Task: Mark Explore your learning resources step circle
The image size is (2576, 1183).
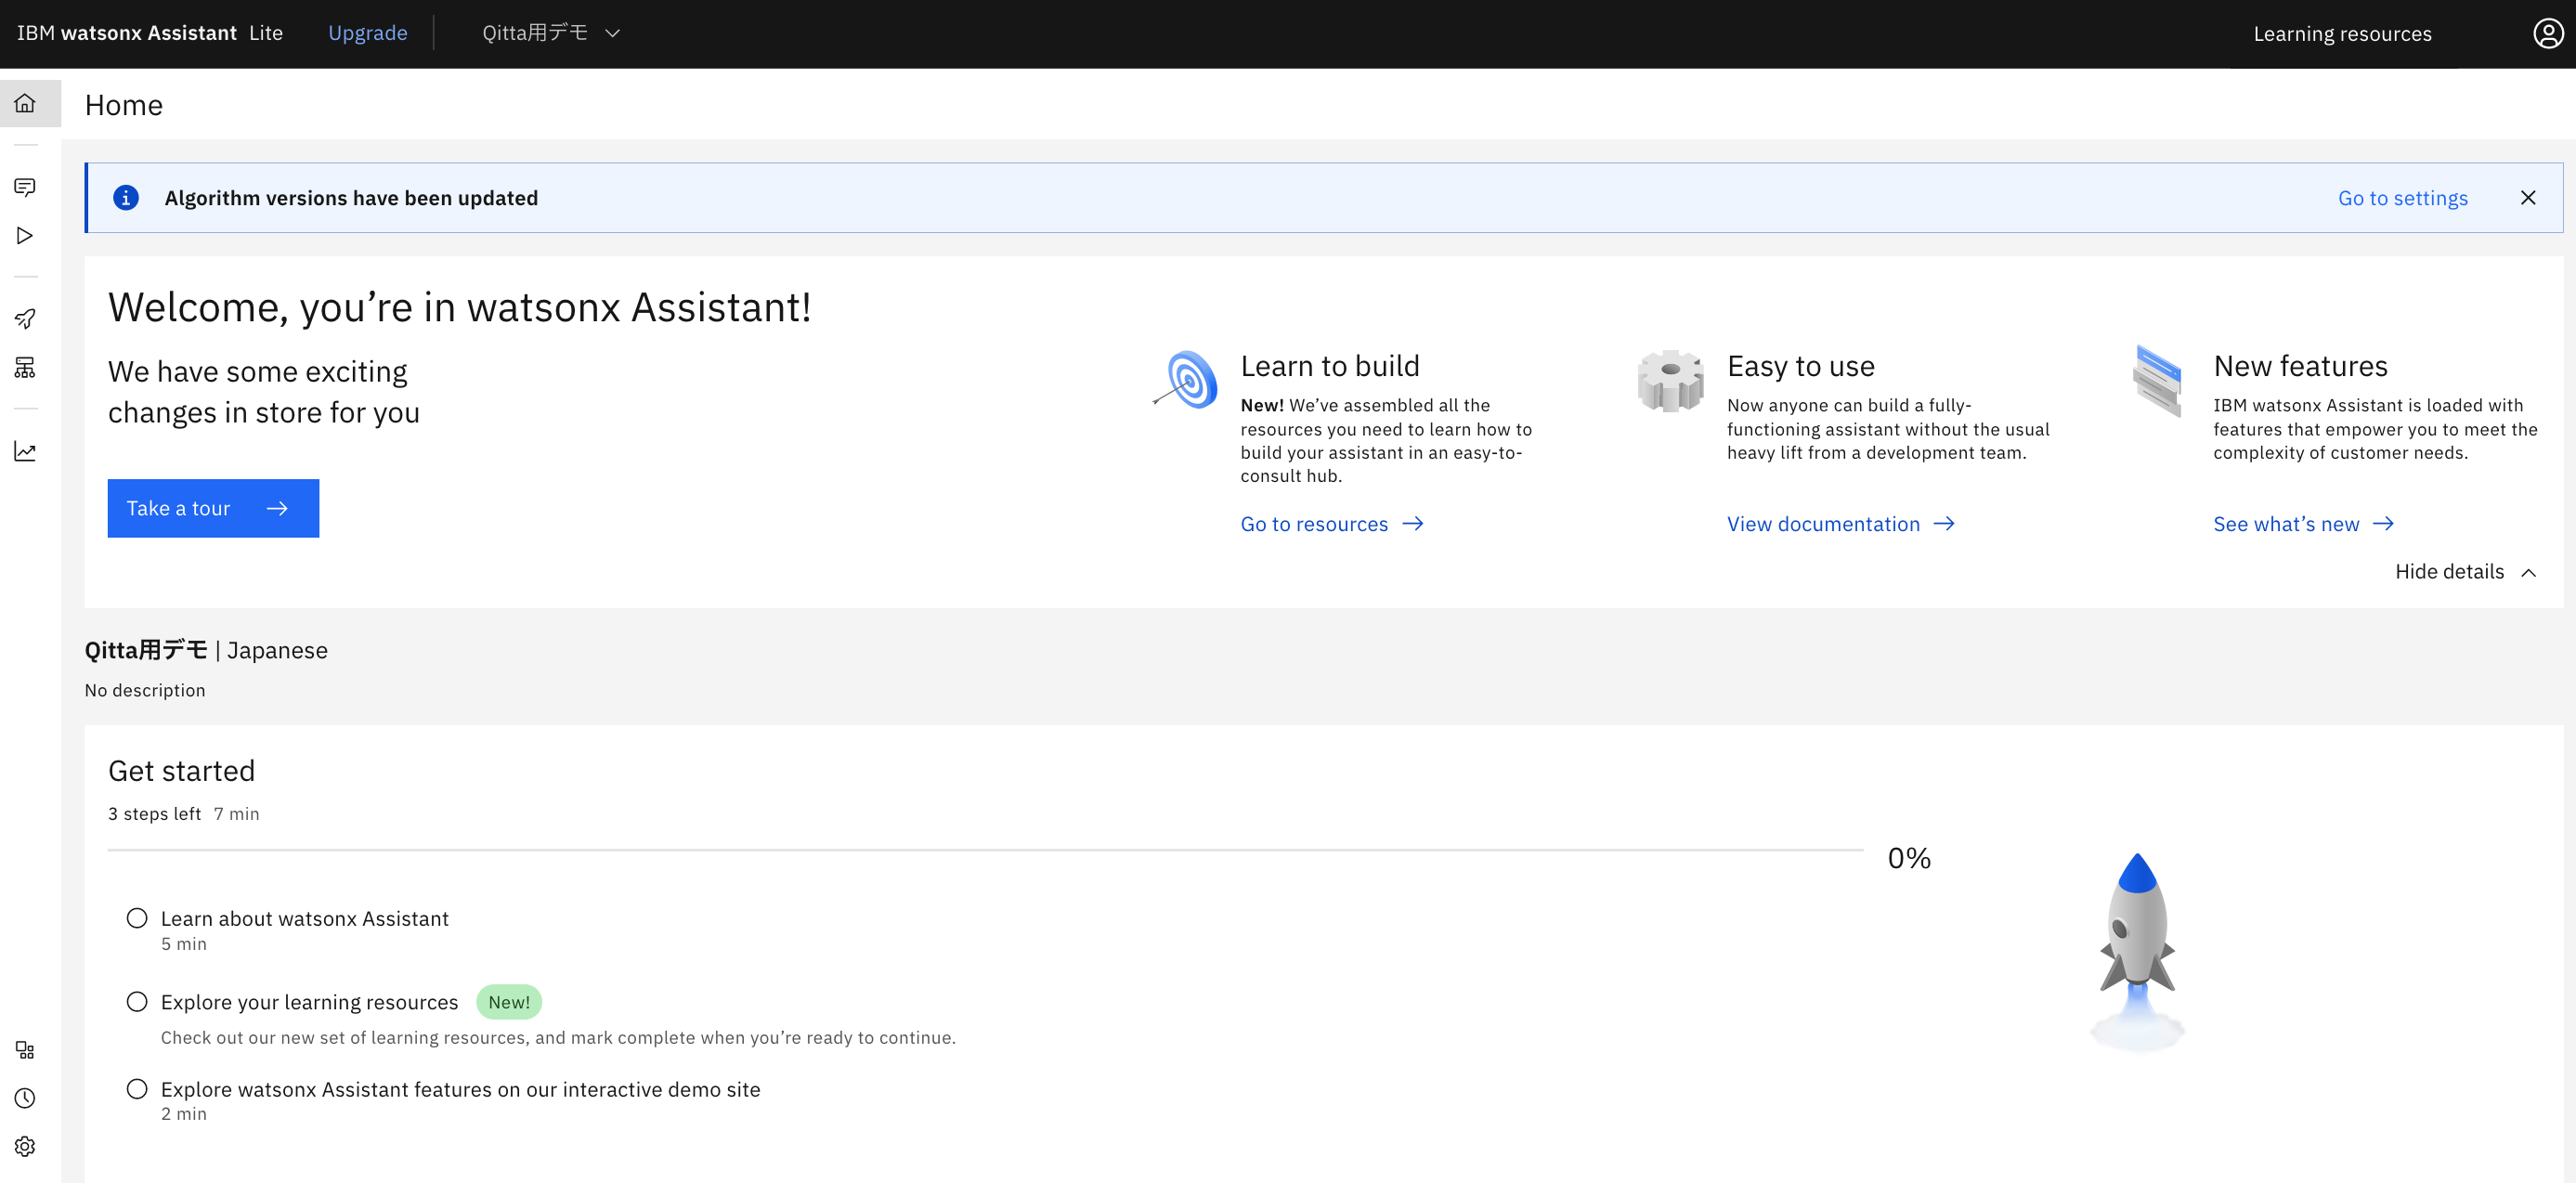Action: (x=137, y=1001)
